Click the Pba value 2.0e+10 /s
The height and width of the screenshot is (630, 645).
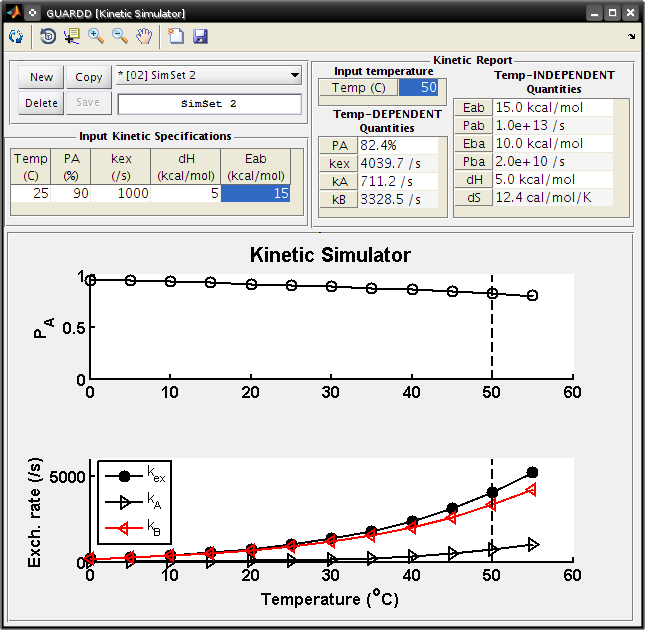point(553,162)
